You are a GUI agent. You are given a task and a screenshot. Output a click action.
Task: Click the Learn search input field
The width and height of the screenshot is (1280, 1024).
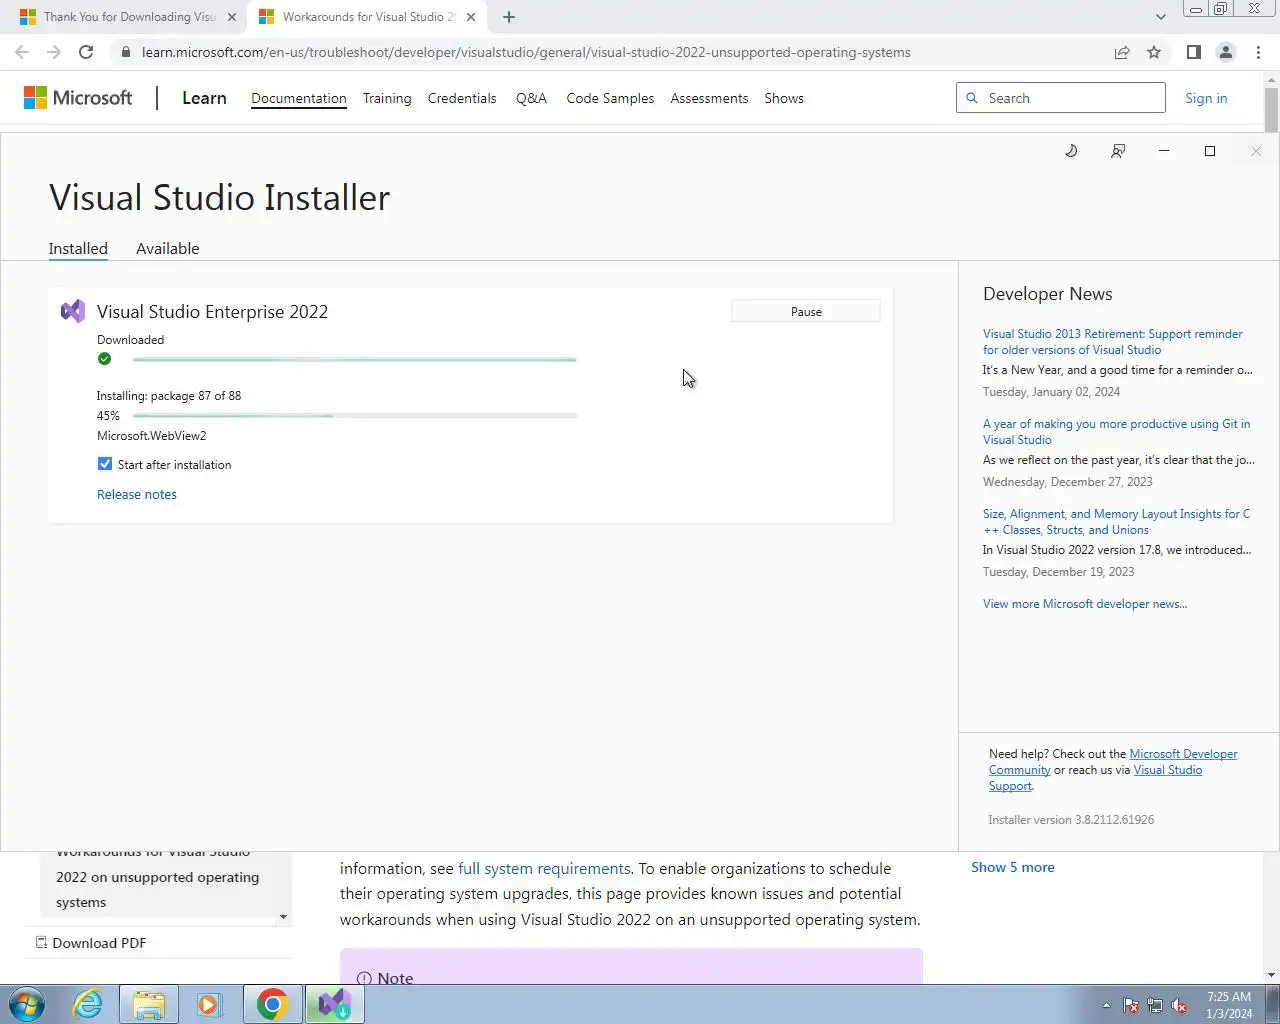pos(1061,98)
